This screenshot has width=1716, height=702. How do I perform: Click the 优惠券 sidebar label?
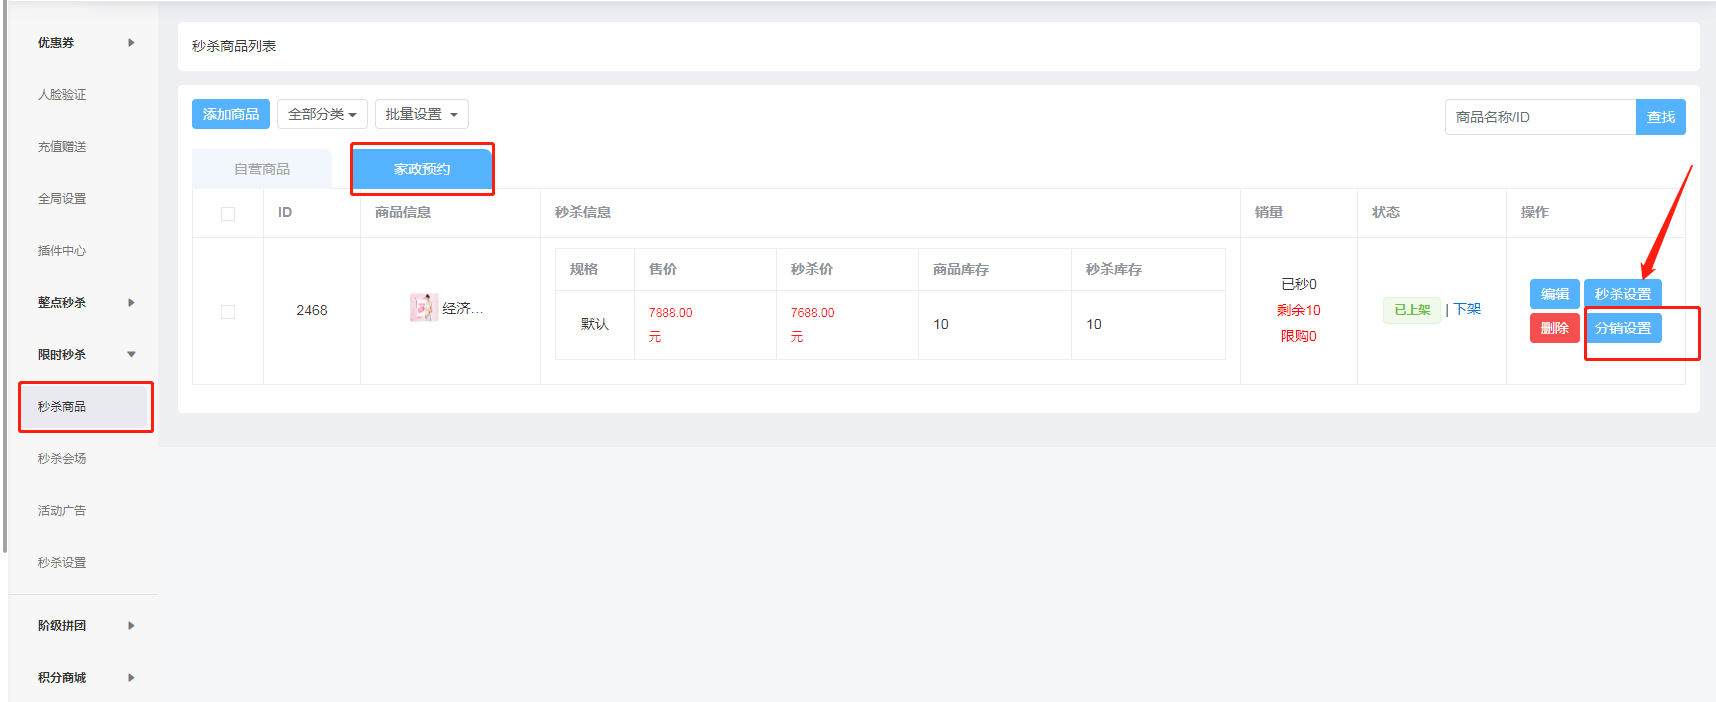(56, 43)
